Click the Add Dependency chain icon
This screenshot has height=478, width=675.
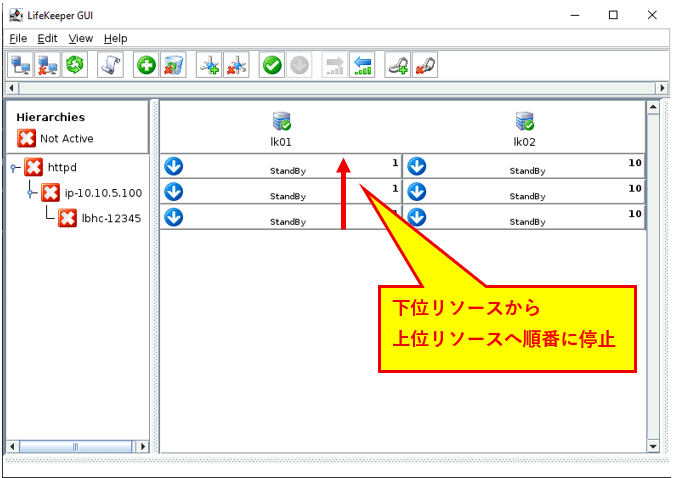(398, 65)
